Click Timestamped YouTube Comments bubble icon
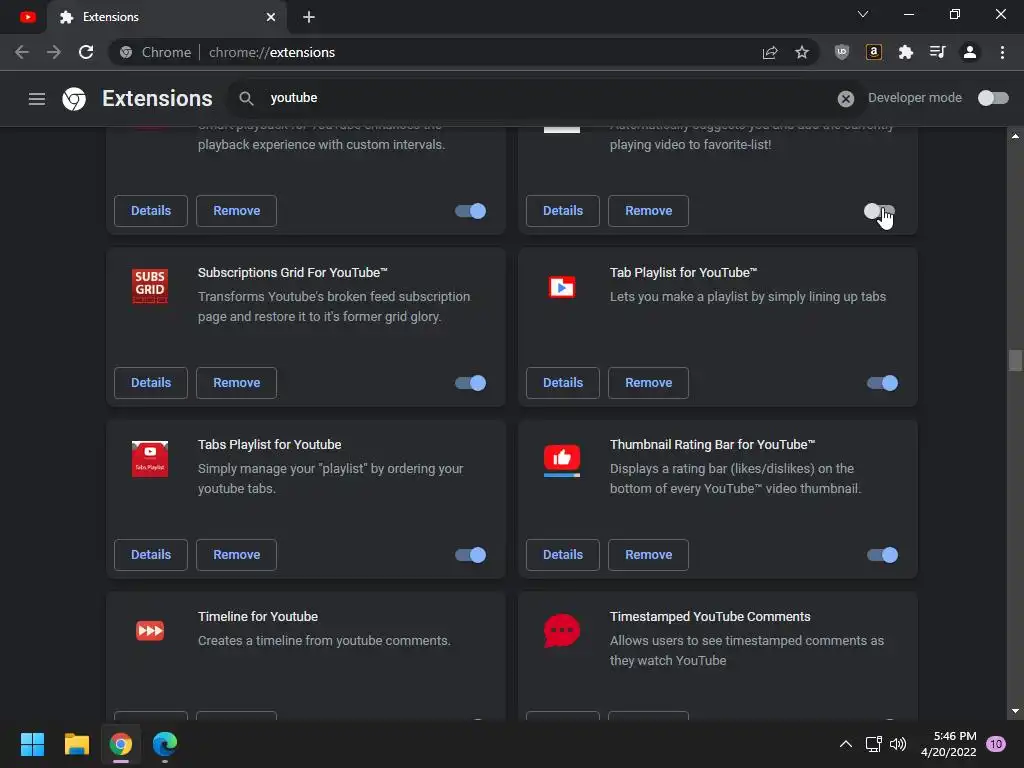 coord(562,631)
